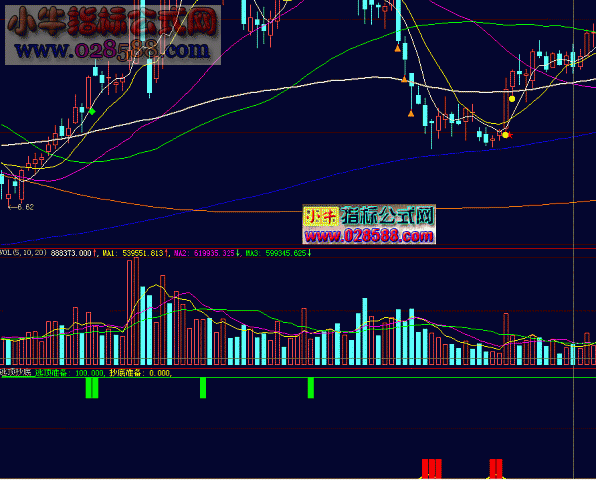The image size is (596, 480).
Task: Open the center 小牛指标公式网 watermark link
Action: tap(369, 224)
